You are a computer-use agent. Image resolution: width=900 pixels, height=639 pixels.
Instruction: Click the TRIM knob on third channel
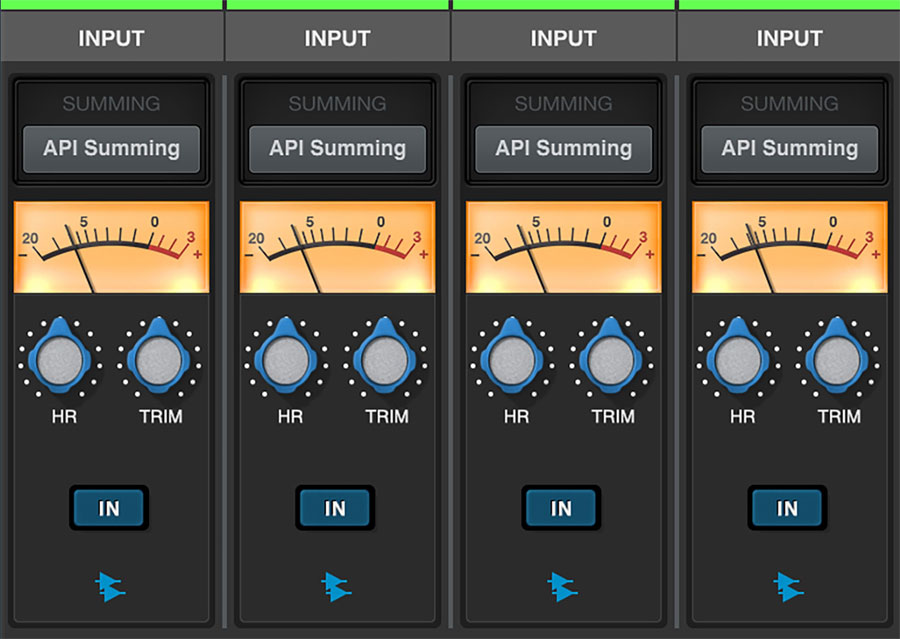(x=611, y=359)
